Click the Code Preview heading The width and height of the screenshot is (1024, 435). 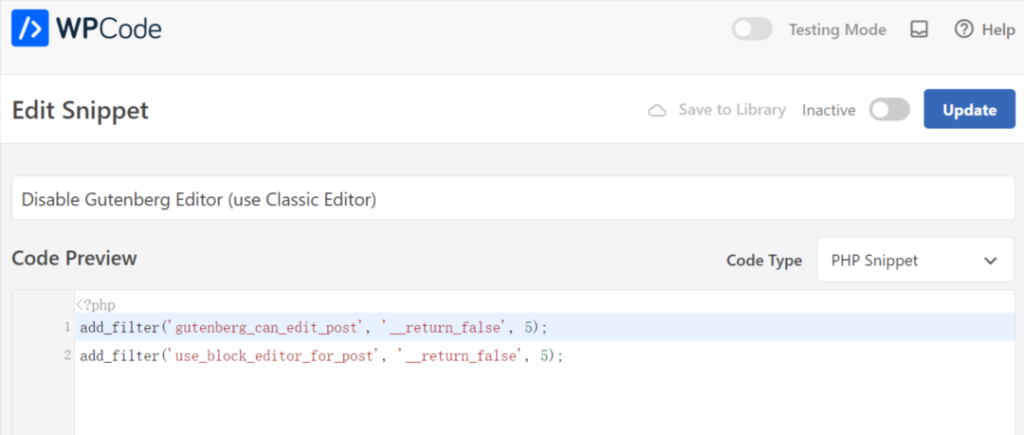click(74, 258)
